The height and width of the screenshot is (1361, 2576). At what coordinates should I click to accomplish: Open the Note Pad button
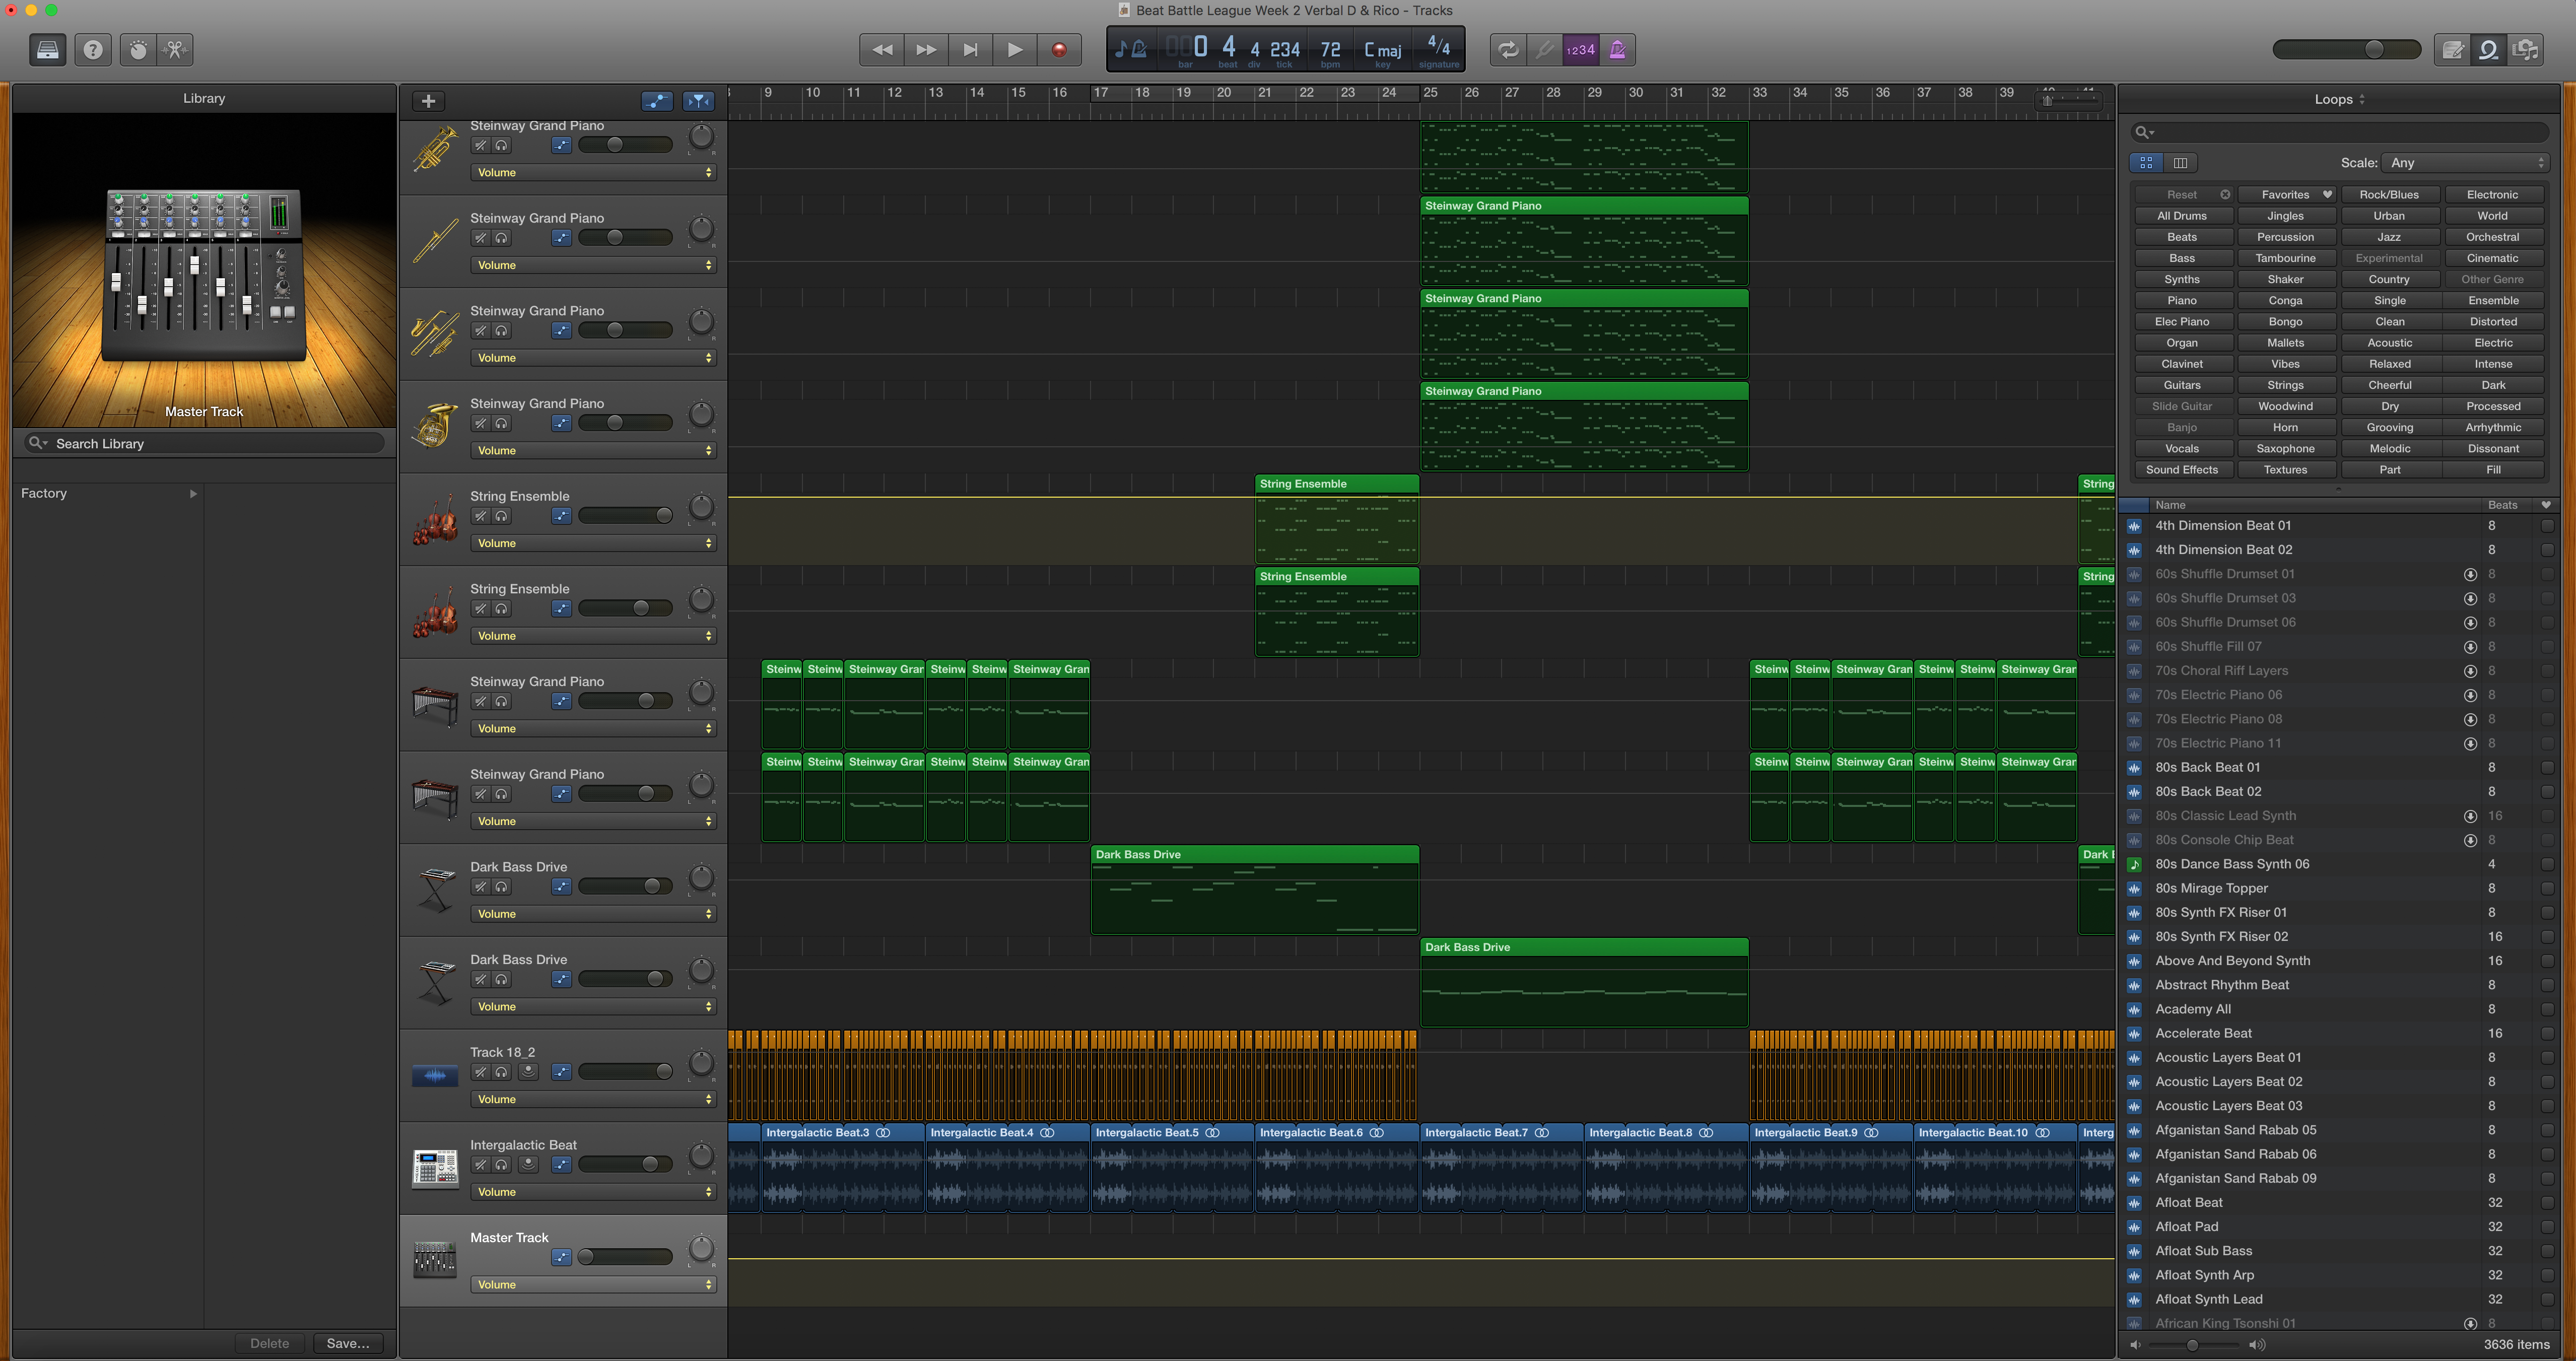point(2452,50)
